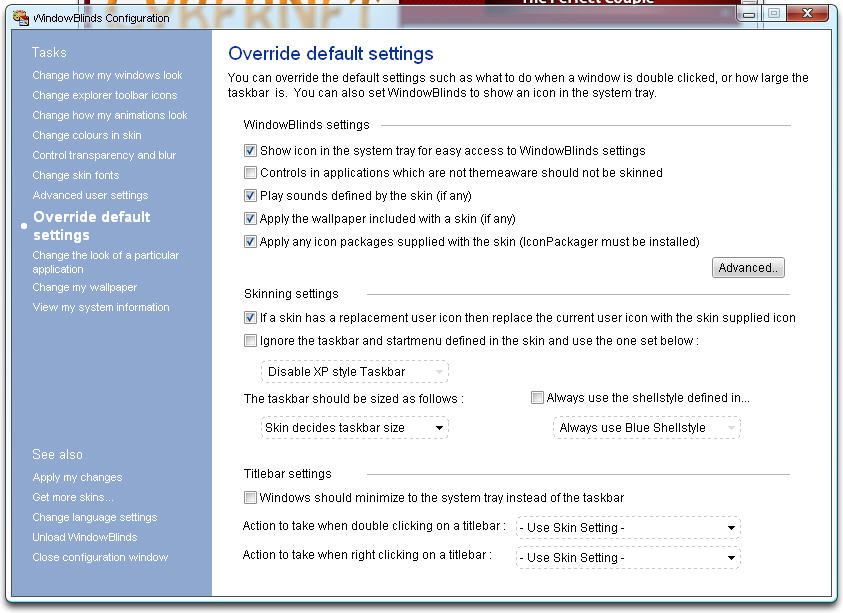Open Change my wallpaper task
The height and width of the screenshot is (613, 843).
click(84, 287)
